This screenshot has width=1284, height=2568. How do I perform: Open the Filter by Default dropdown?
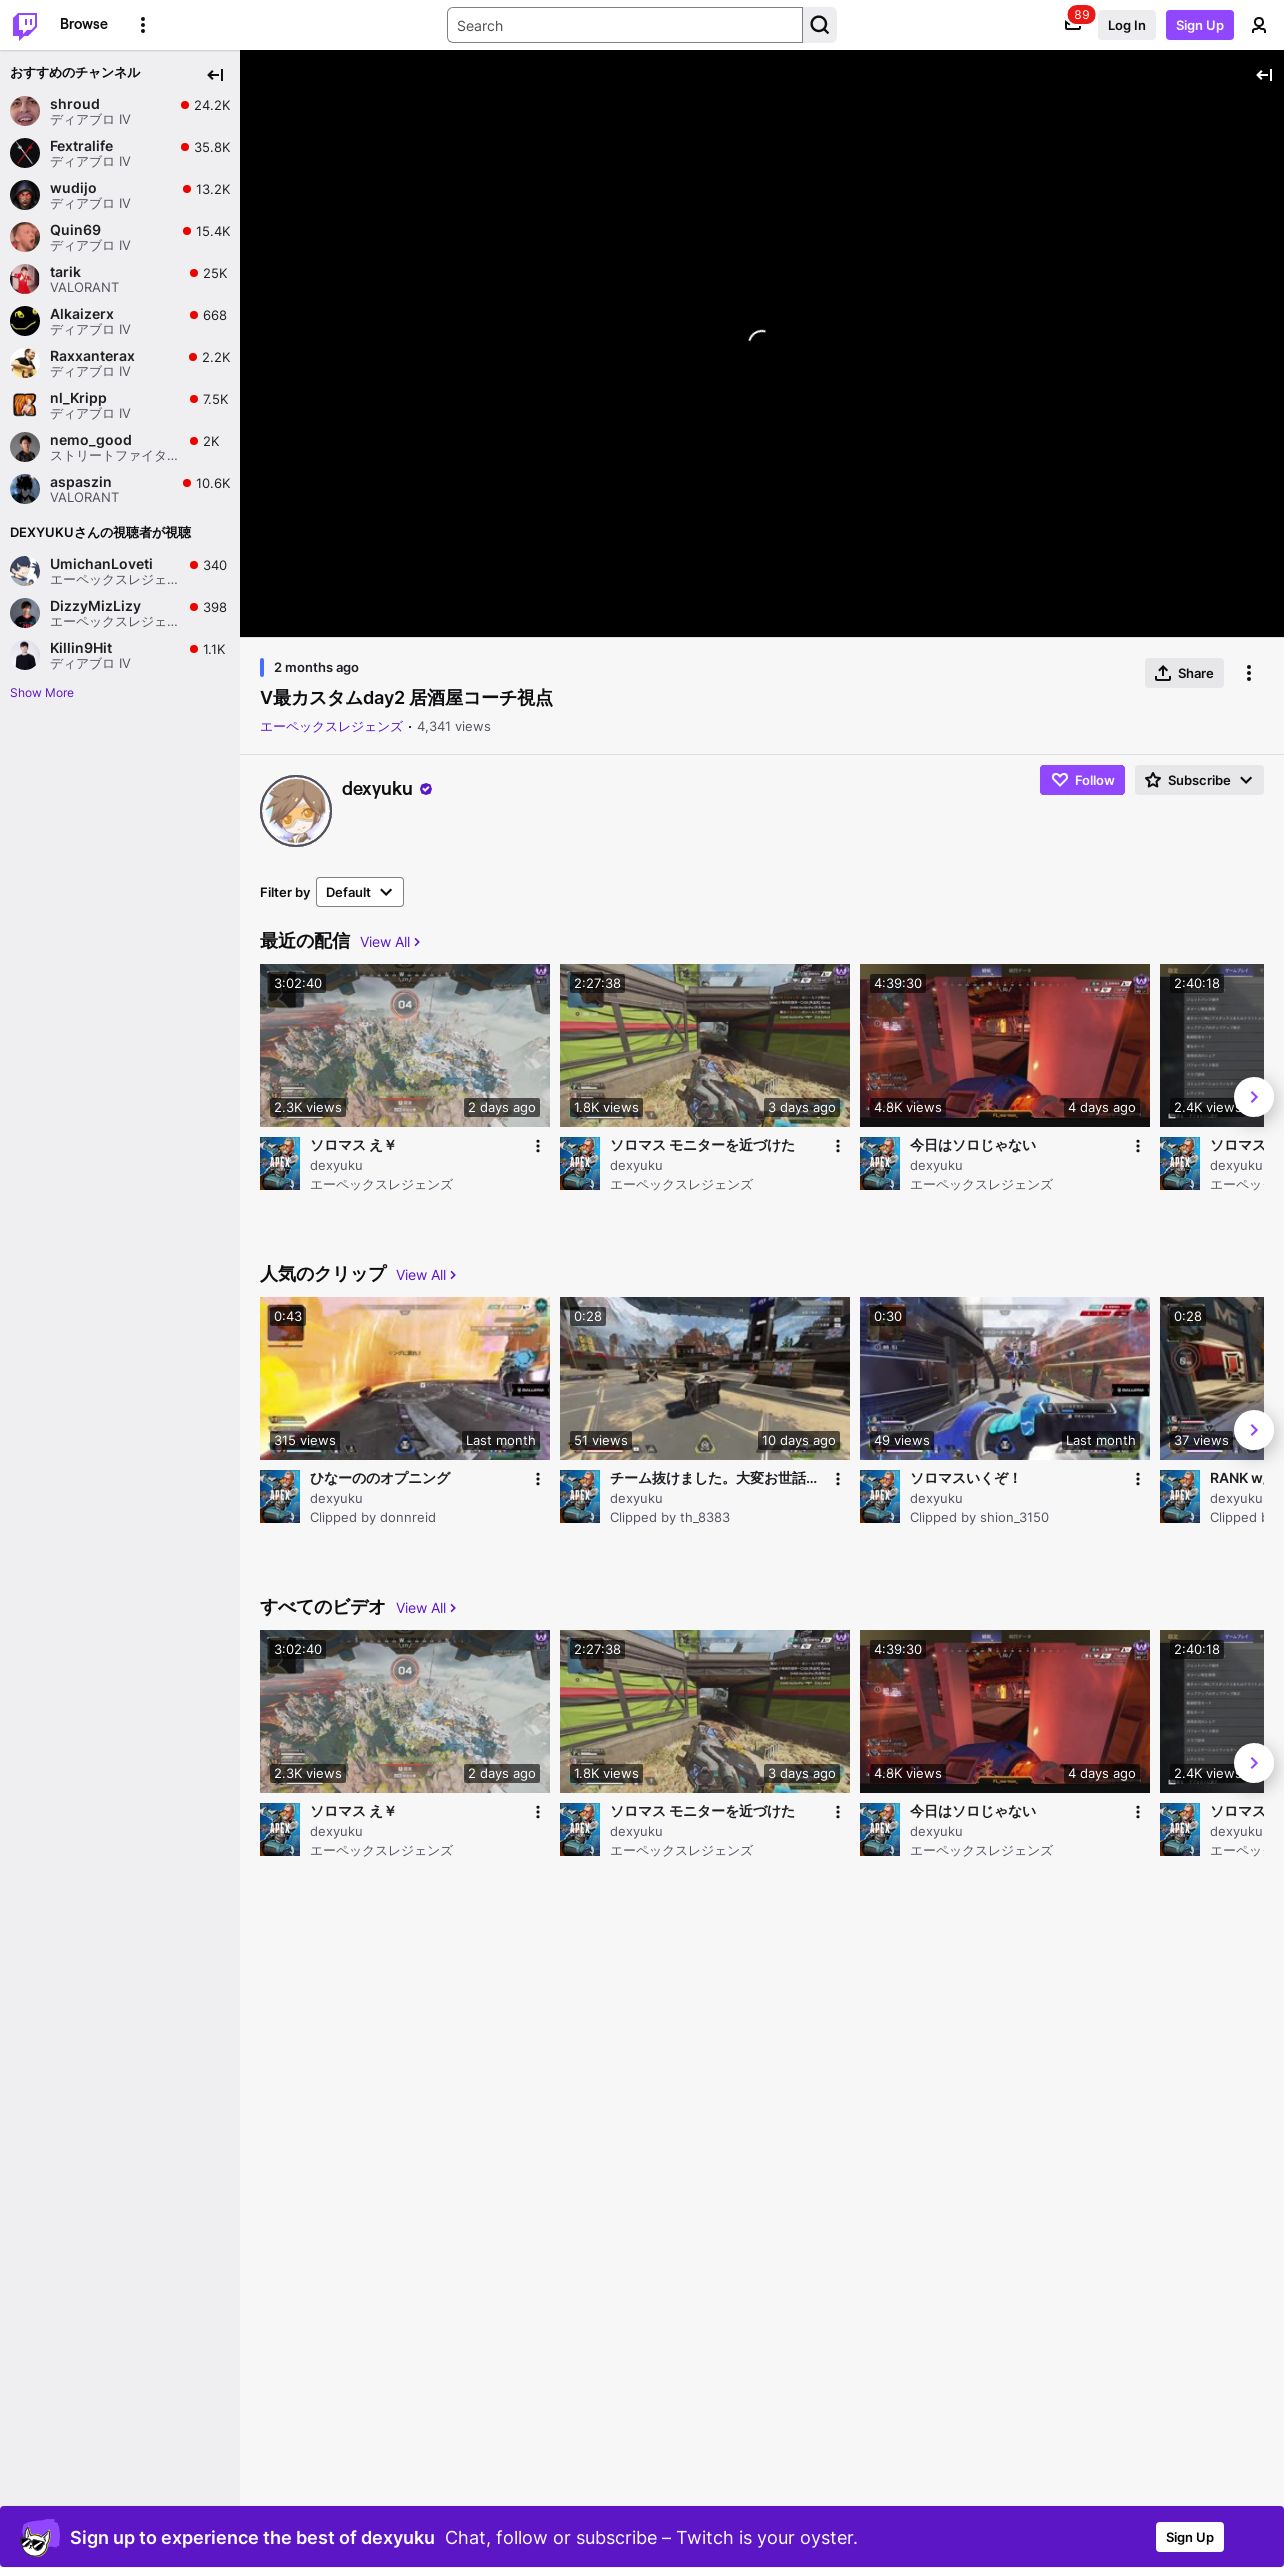pos(360,892)
